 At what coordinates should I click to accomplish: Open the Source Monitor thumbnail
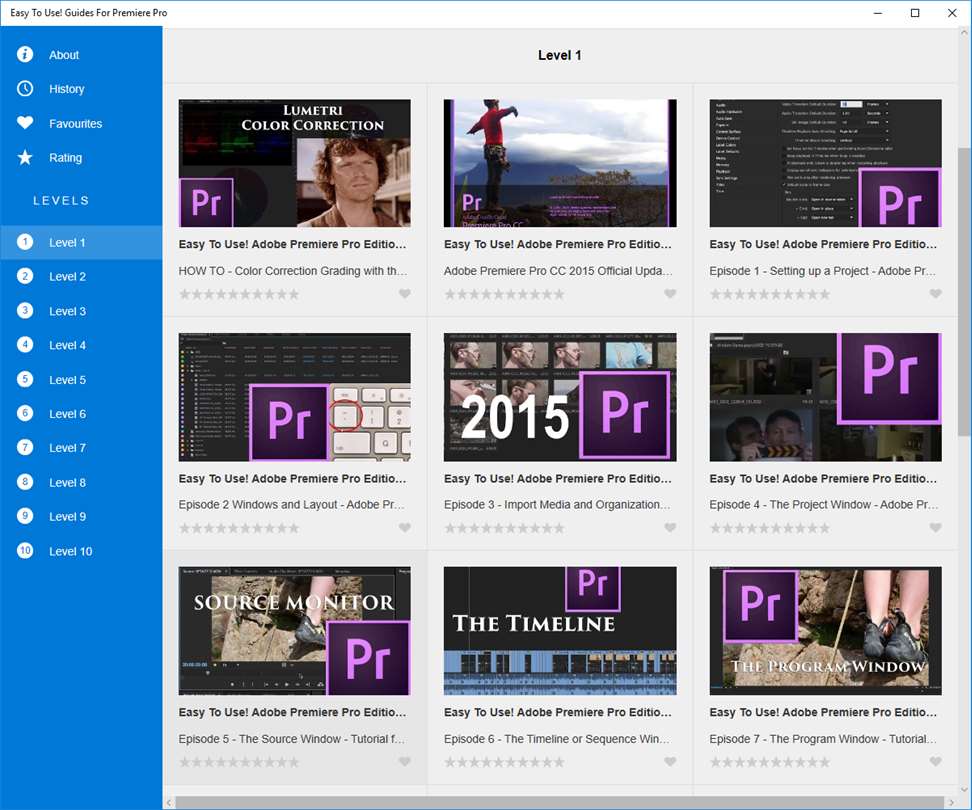pyautogui.click(x=294, y=630)
